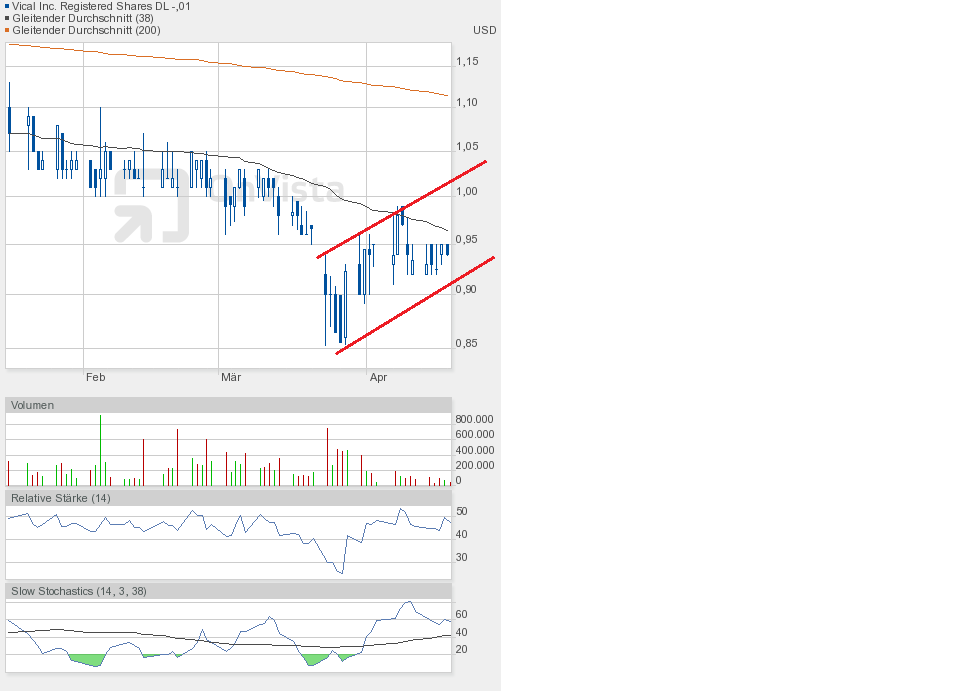The image size is (960, 691).
Task: Click the USD currency label
Action: [484, 30]
